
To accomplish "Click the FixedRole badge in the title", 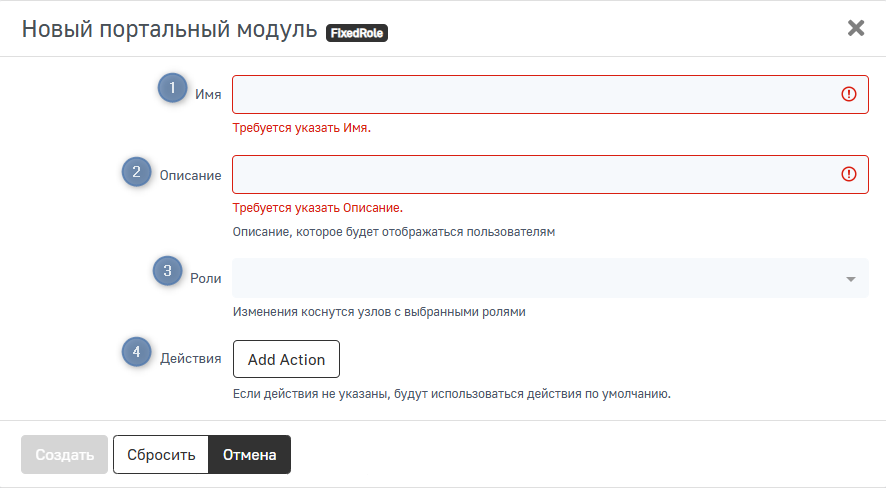I will point(357,33).
